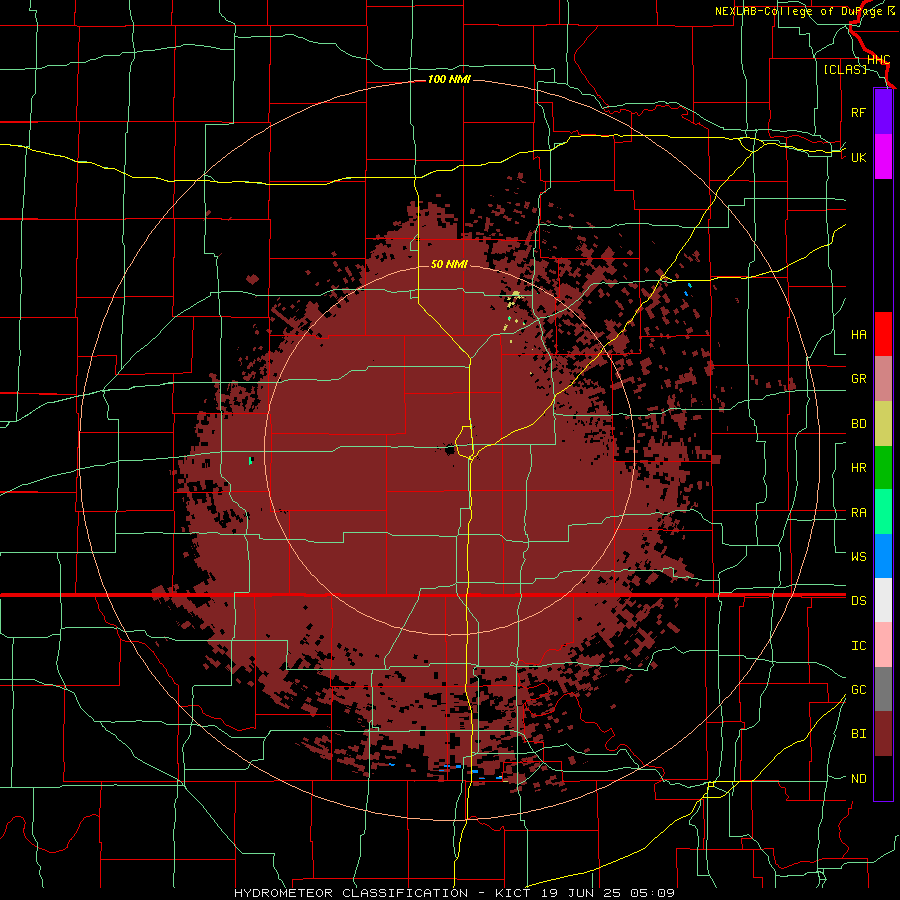This screenshot has width=900, height=900.
Task: Click the black radar site gap at center
Action: click(x=449, y=450)
